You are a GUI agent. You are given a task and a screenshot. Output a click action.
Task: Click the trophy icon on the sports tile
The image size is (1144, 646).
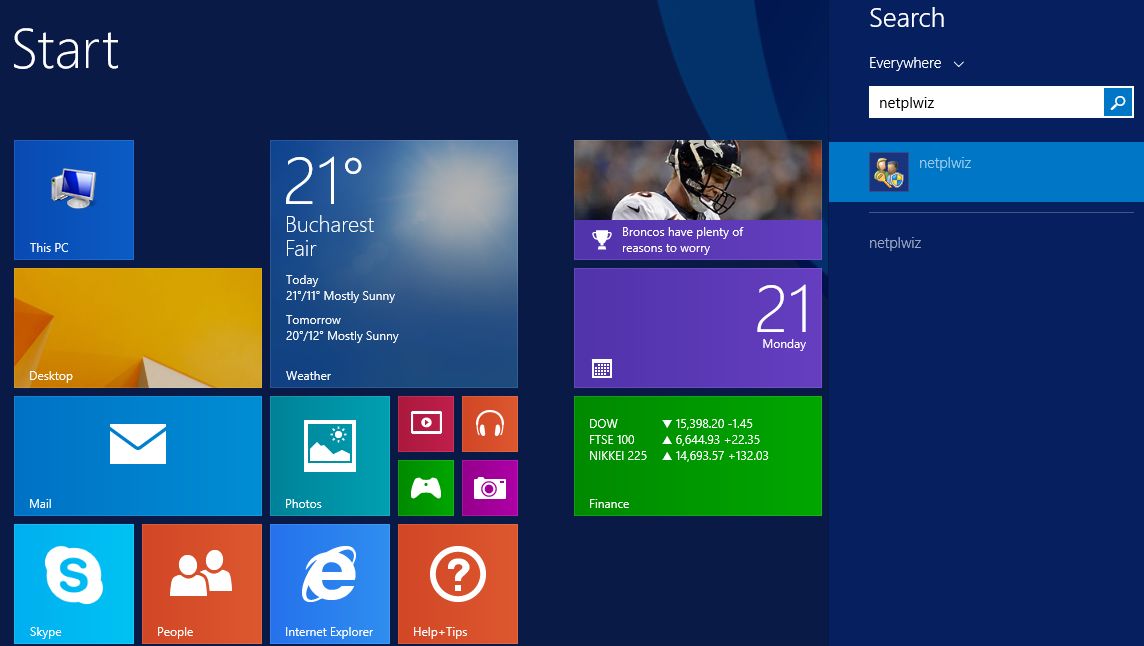click(602, 239)
